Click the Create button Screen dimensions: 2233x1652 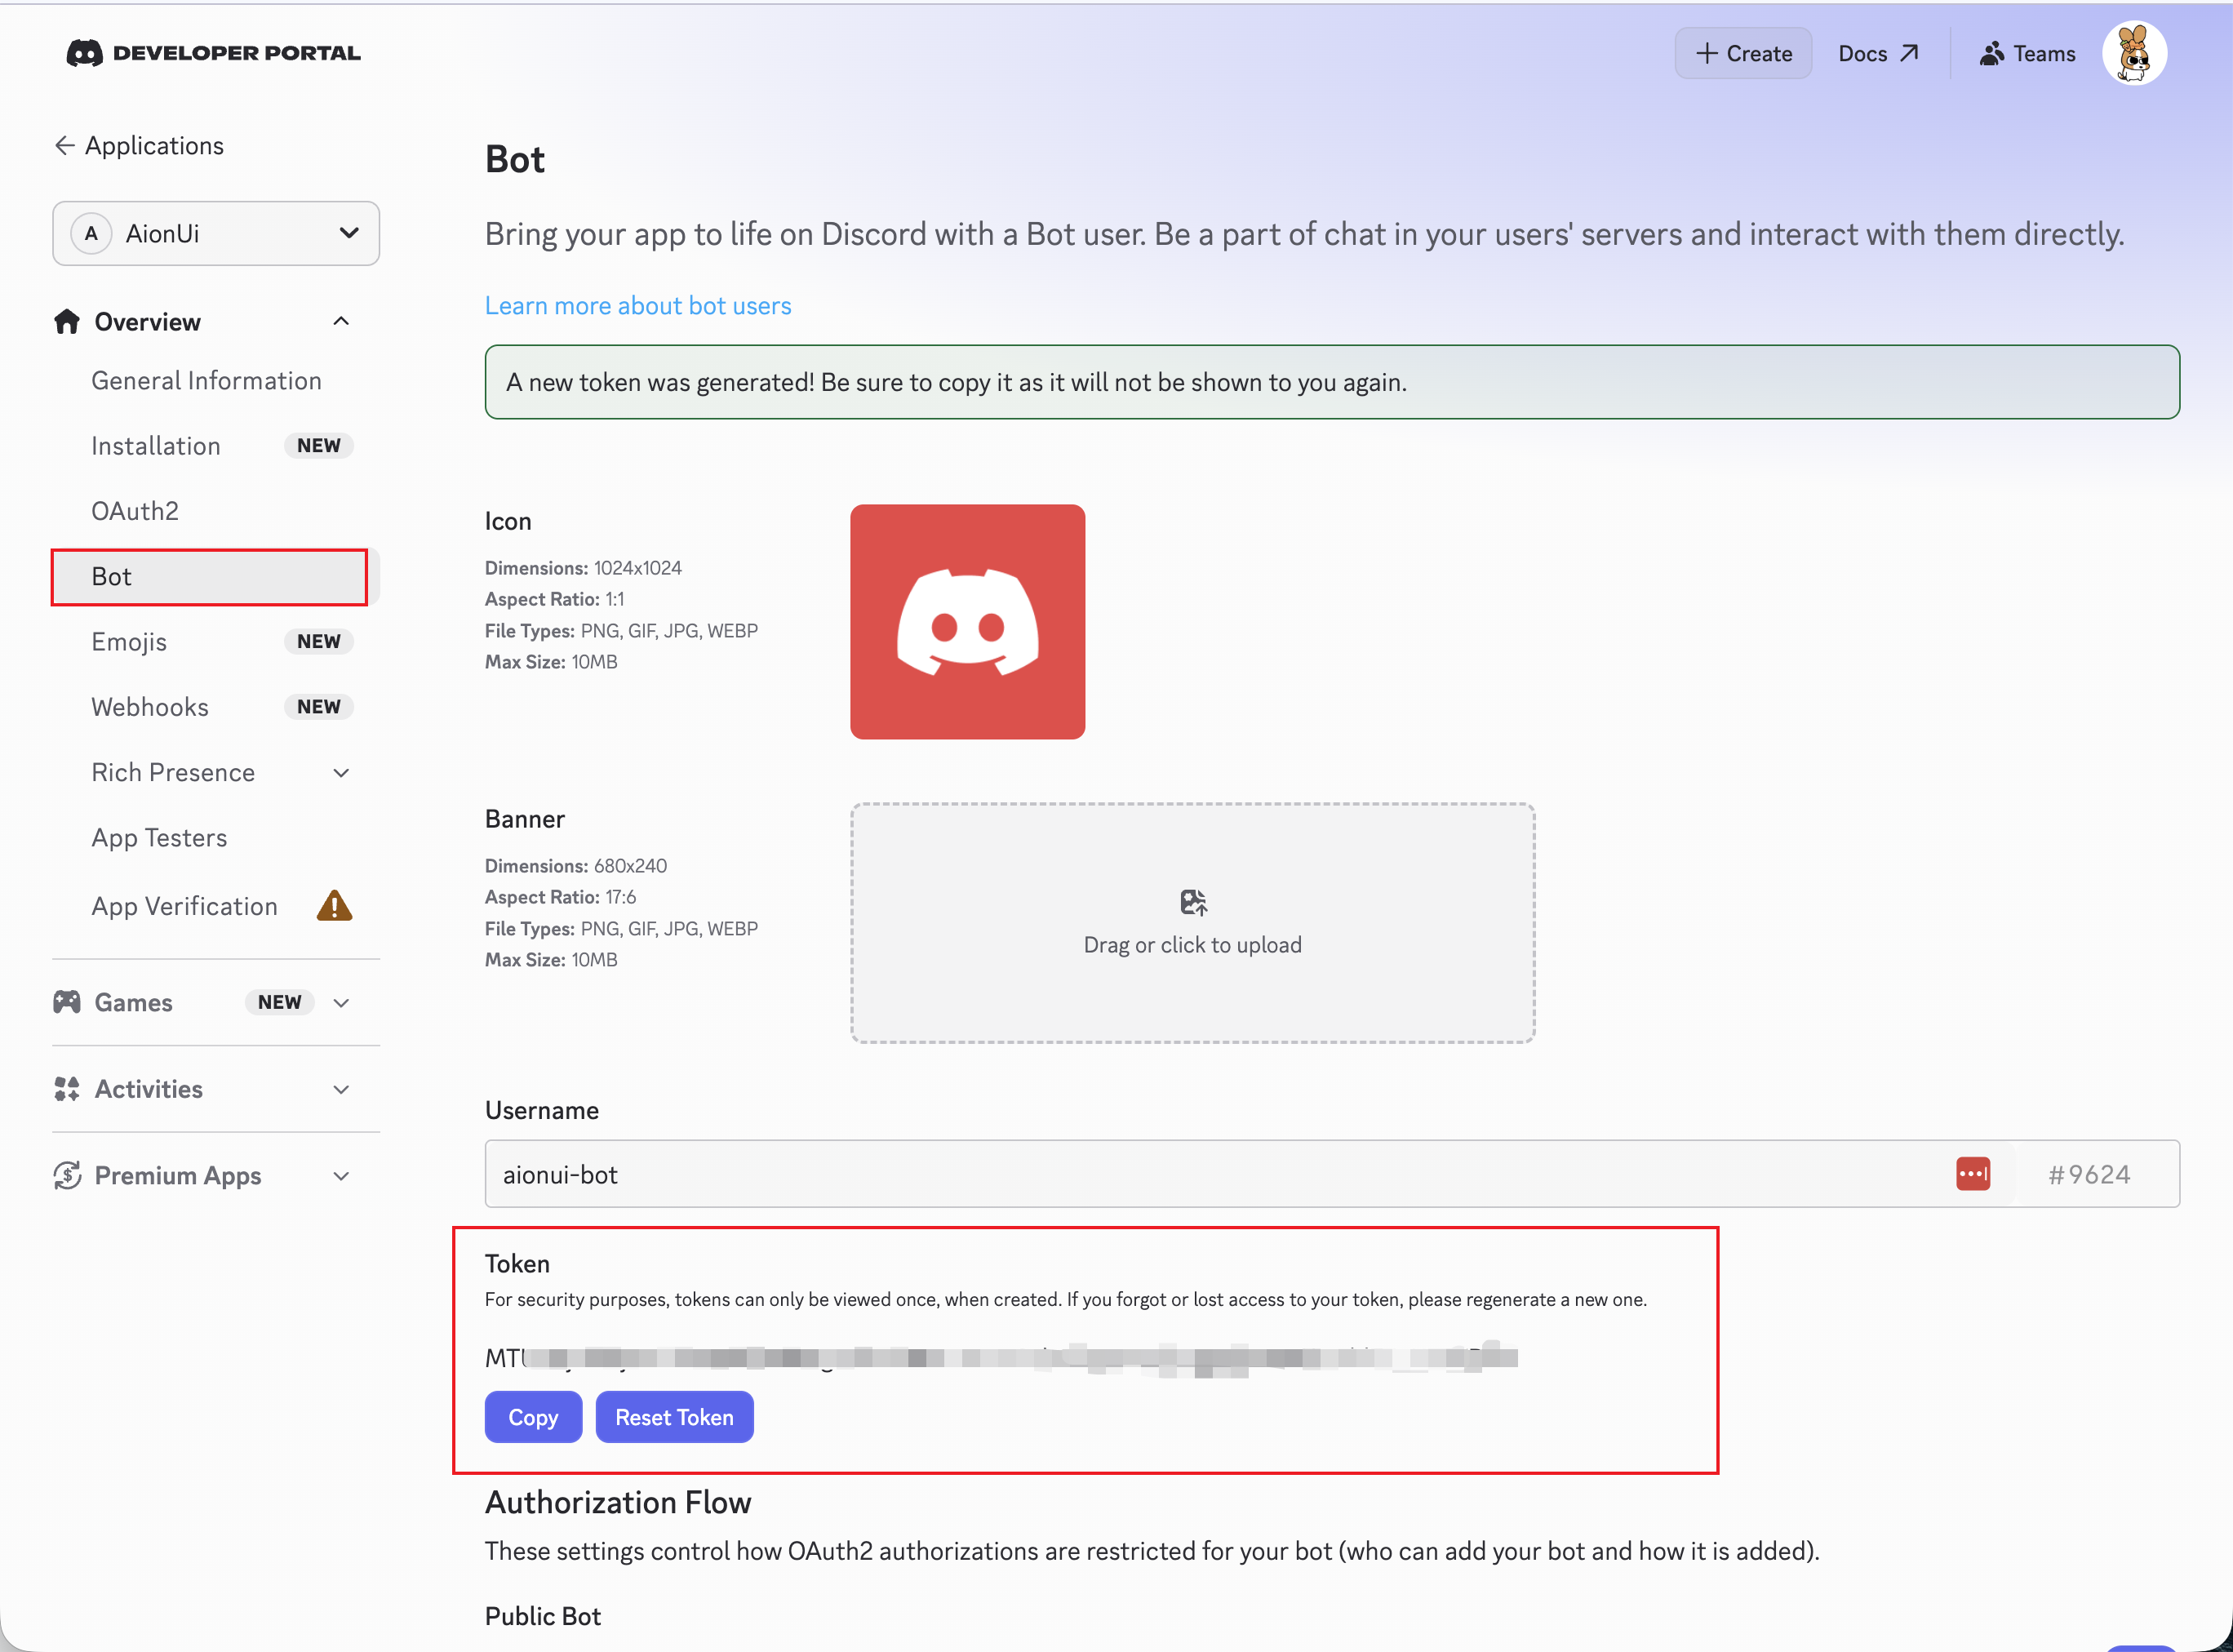click(1743, 53)
